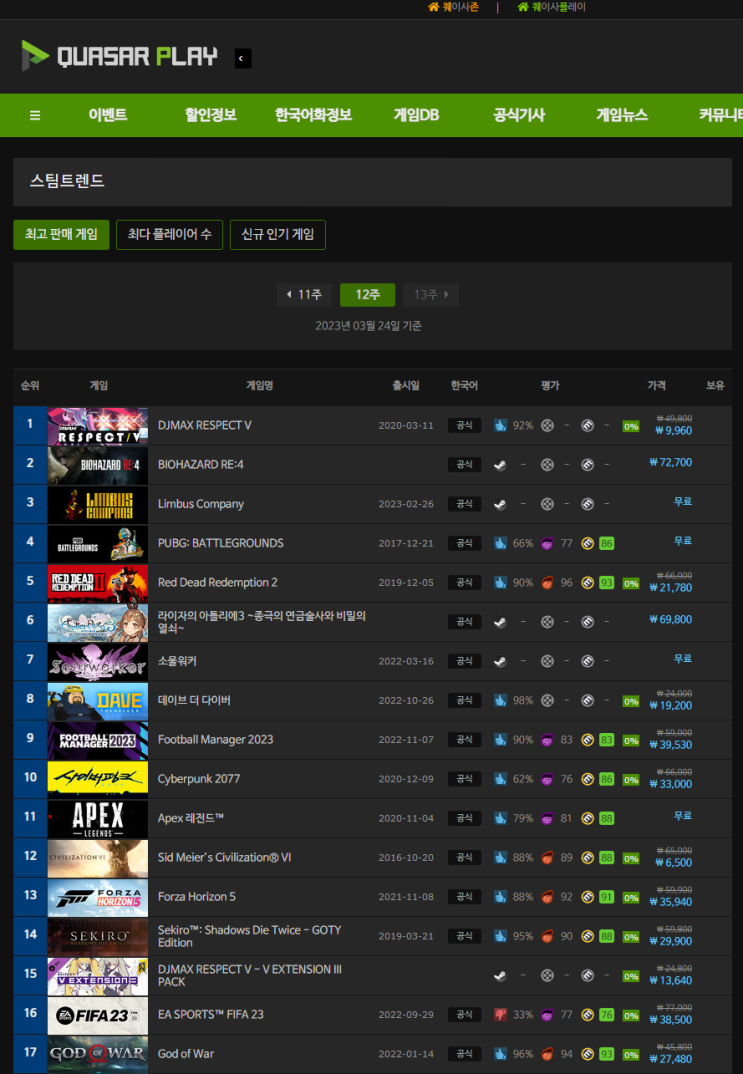Open EA SPORTS FIFA 23 thumbnail
This screenshot has height=1074, width=743.
click(97, 1015)
